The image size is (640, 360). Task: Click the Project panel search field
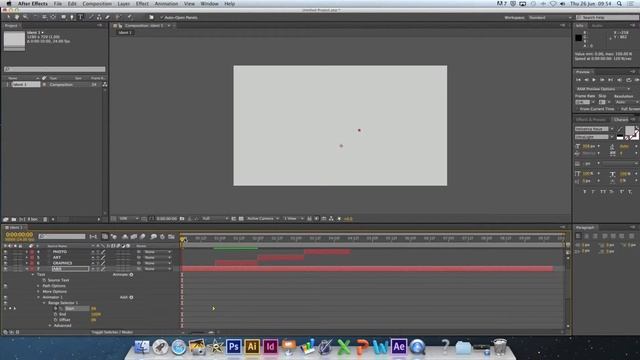click(55, 69)
